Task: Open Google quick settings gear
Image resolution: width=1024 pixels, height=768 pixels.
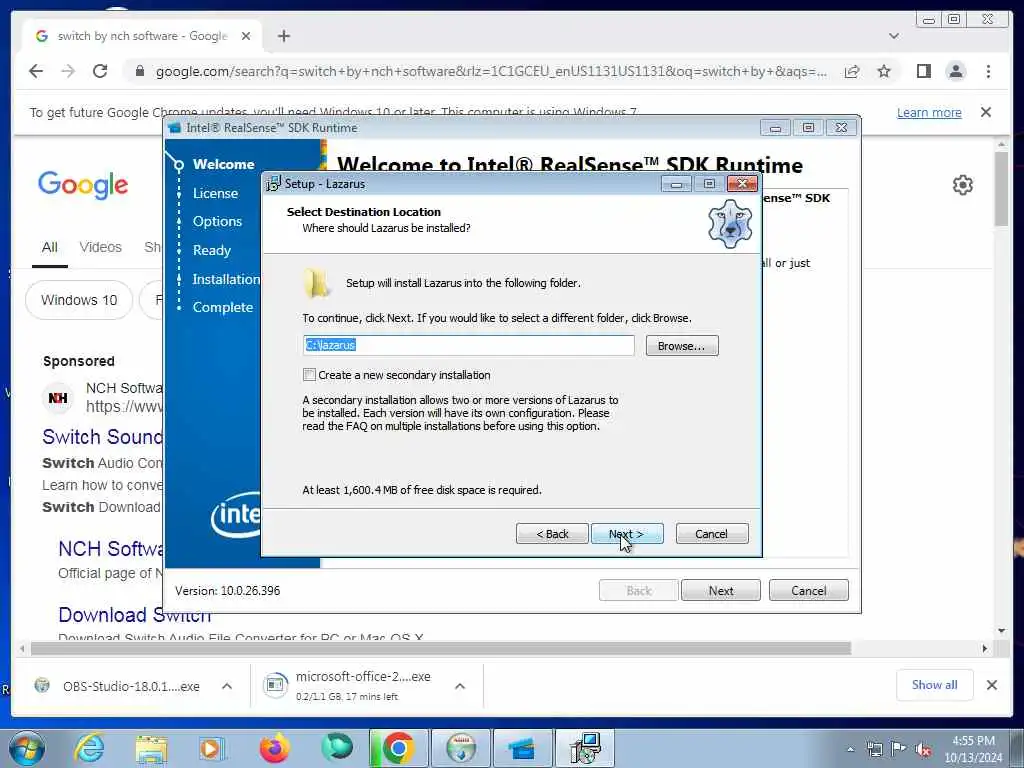Action: (x=963, y=185)
